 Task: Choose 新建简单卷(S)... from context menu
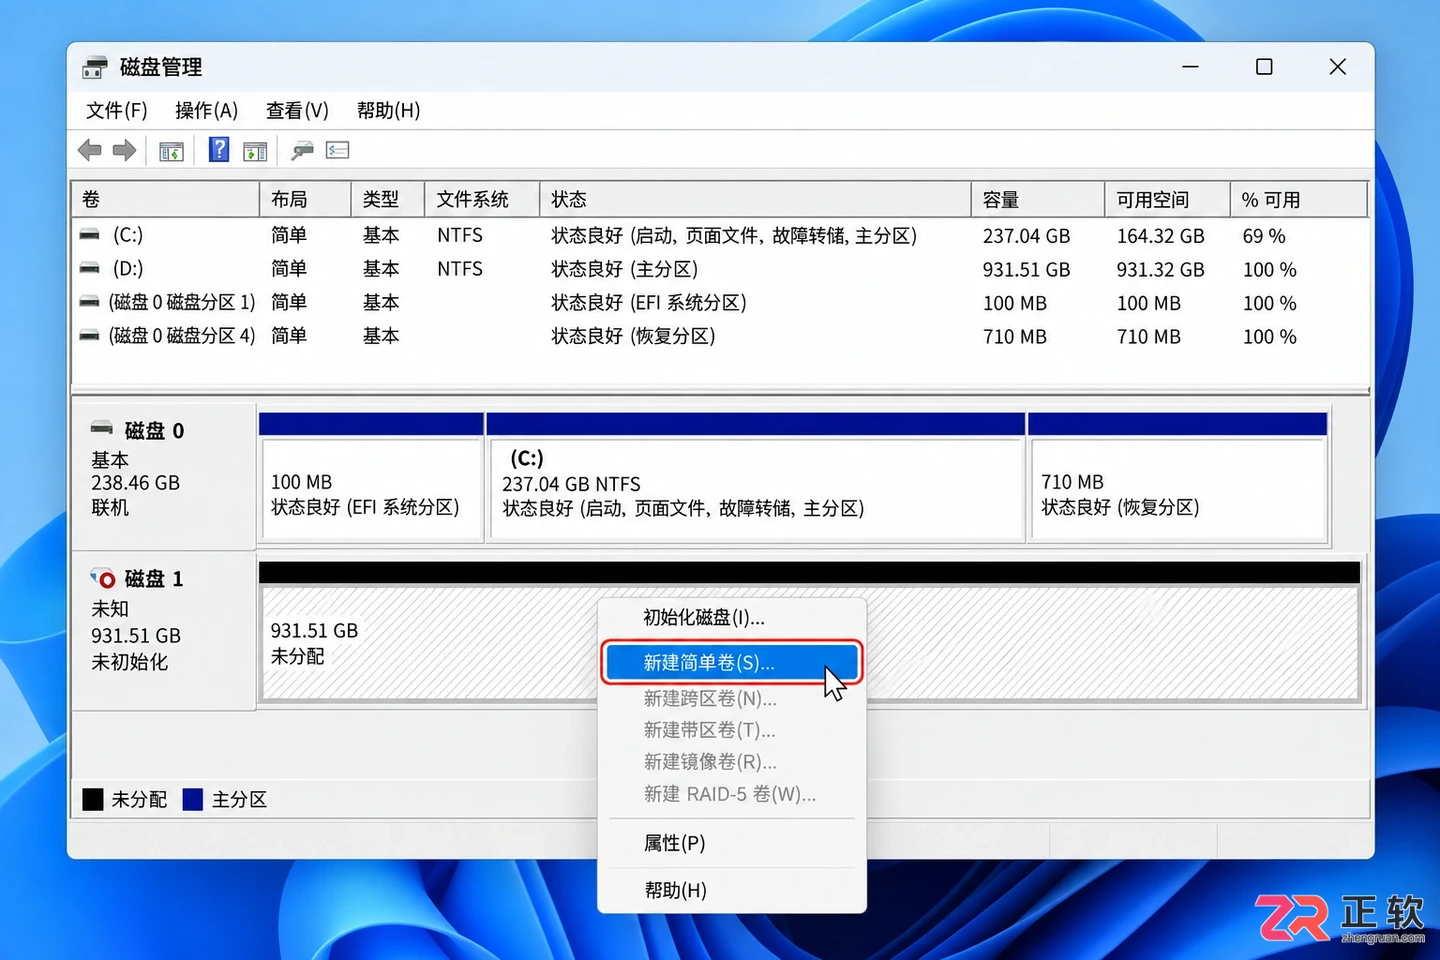[732, 663]
